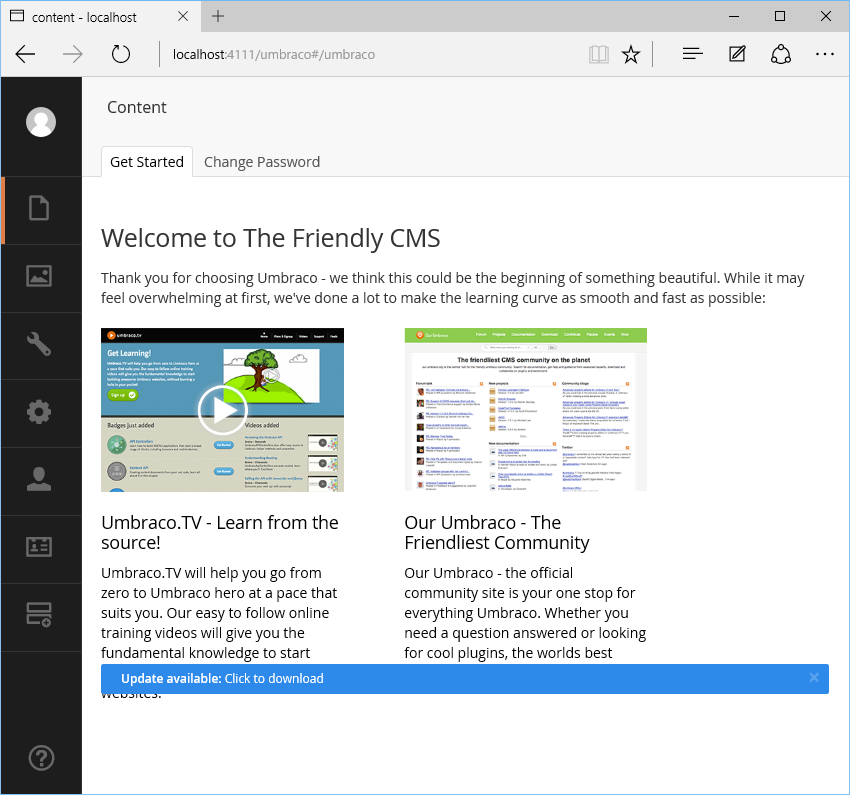Dismiss the update notification banner
850x795 pixels.
(814, 677)
